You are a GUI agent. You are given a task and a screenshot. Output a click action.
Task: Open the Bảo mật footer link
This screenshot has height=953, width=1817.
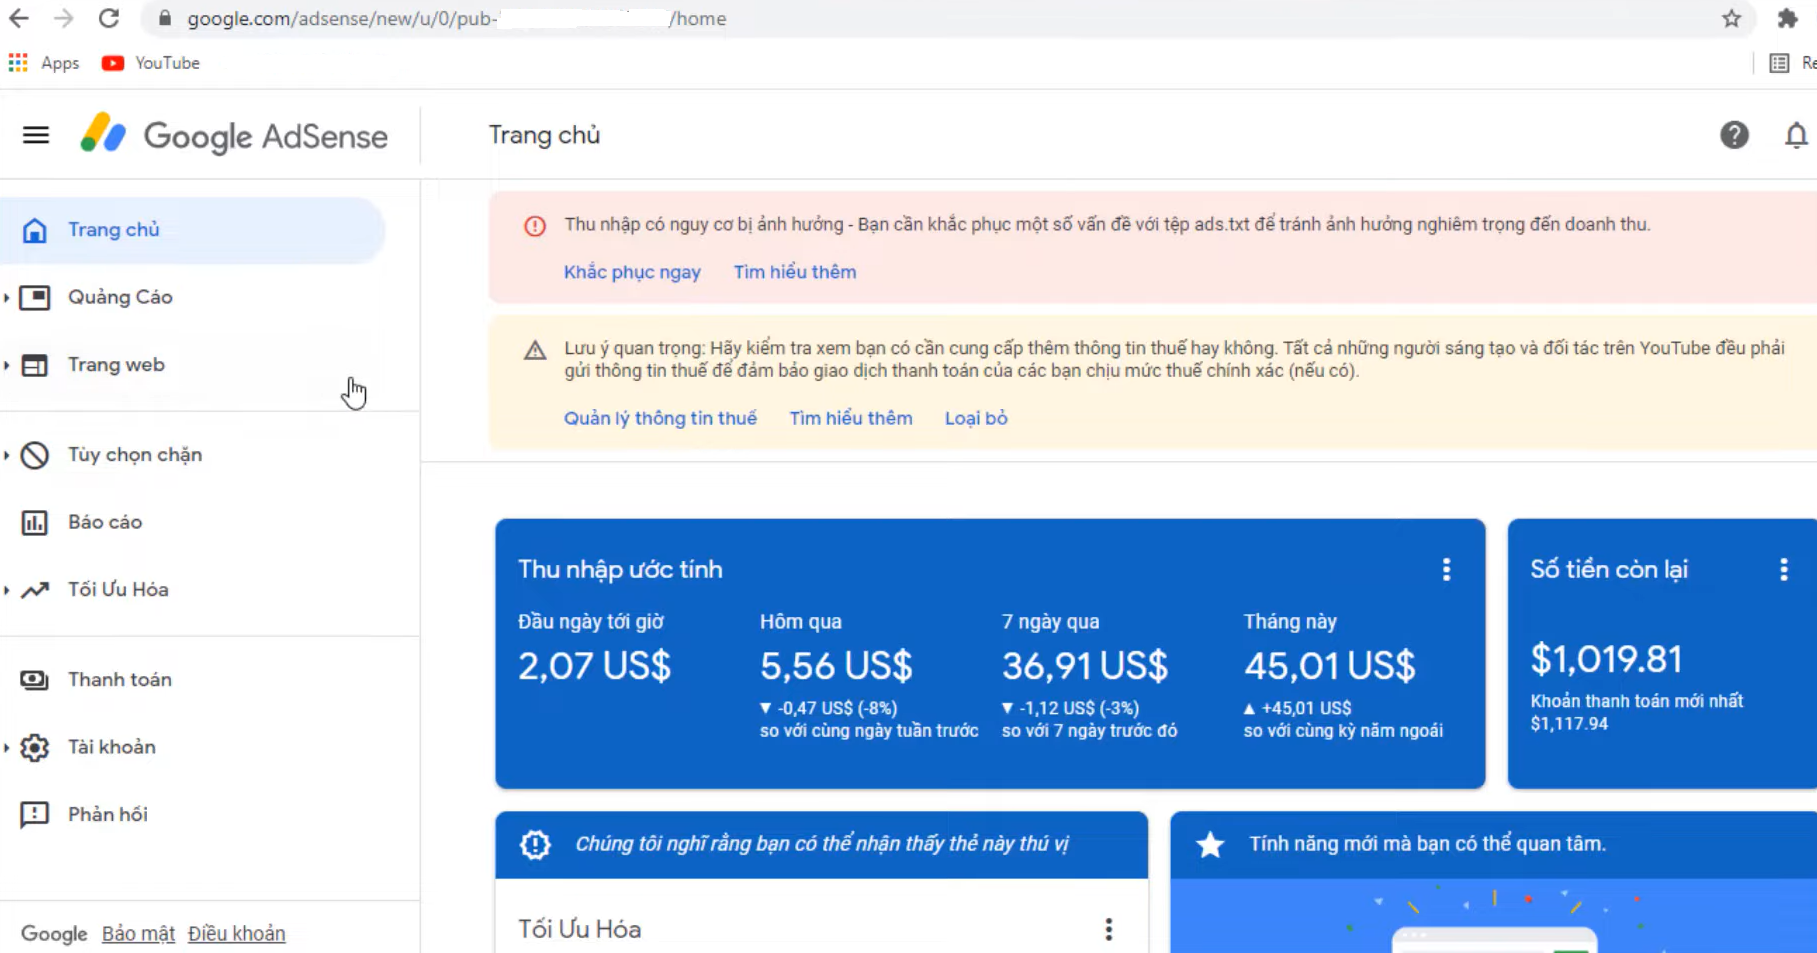pos(138,934)
